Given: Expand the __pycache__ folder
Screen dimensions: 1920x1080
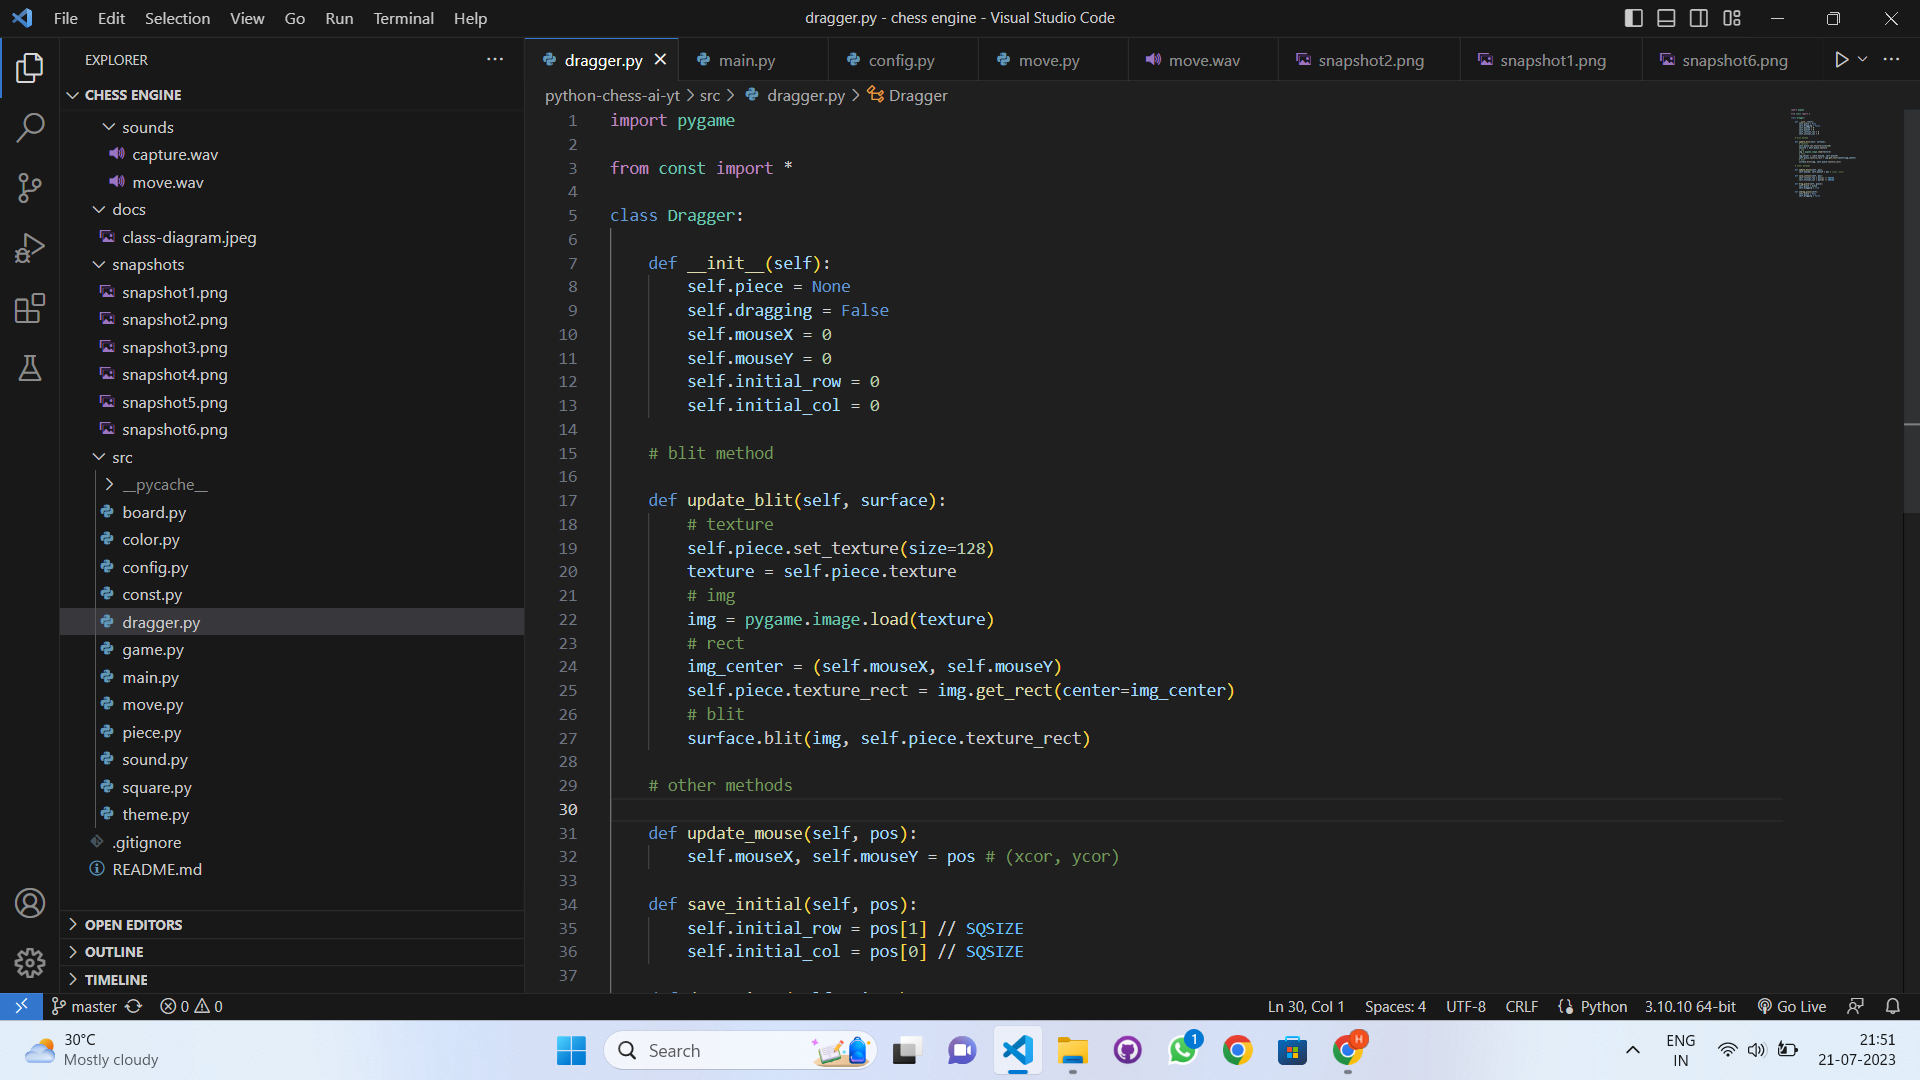Looking at the screenshot, I should pyautogui.click(x=165, y=484).
